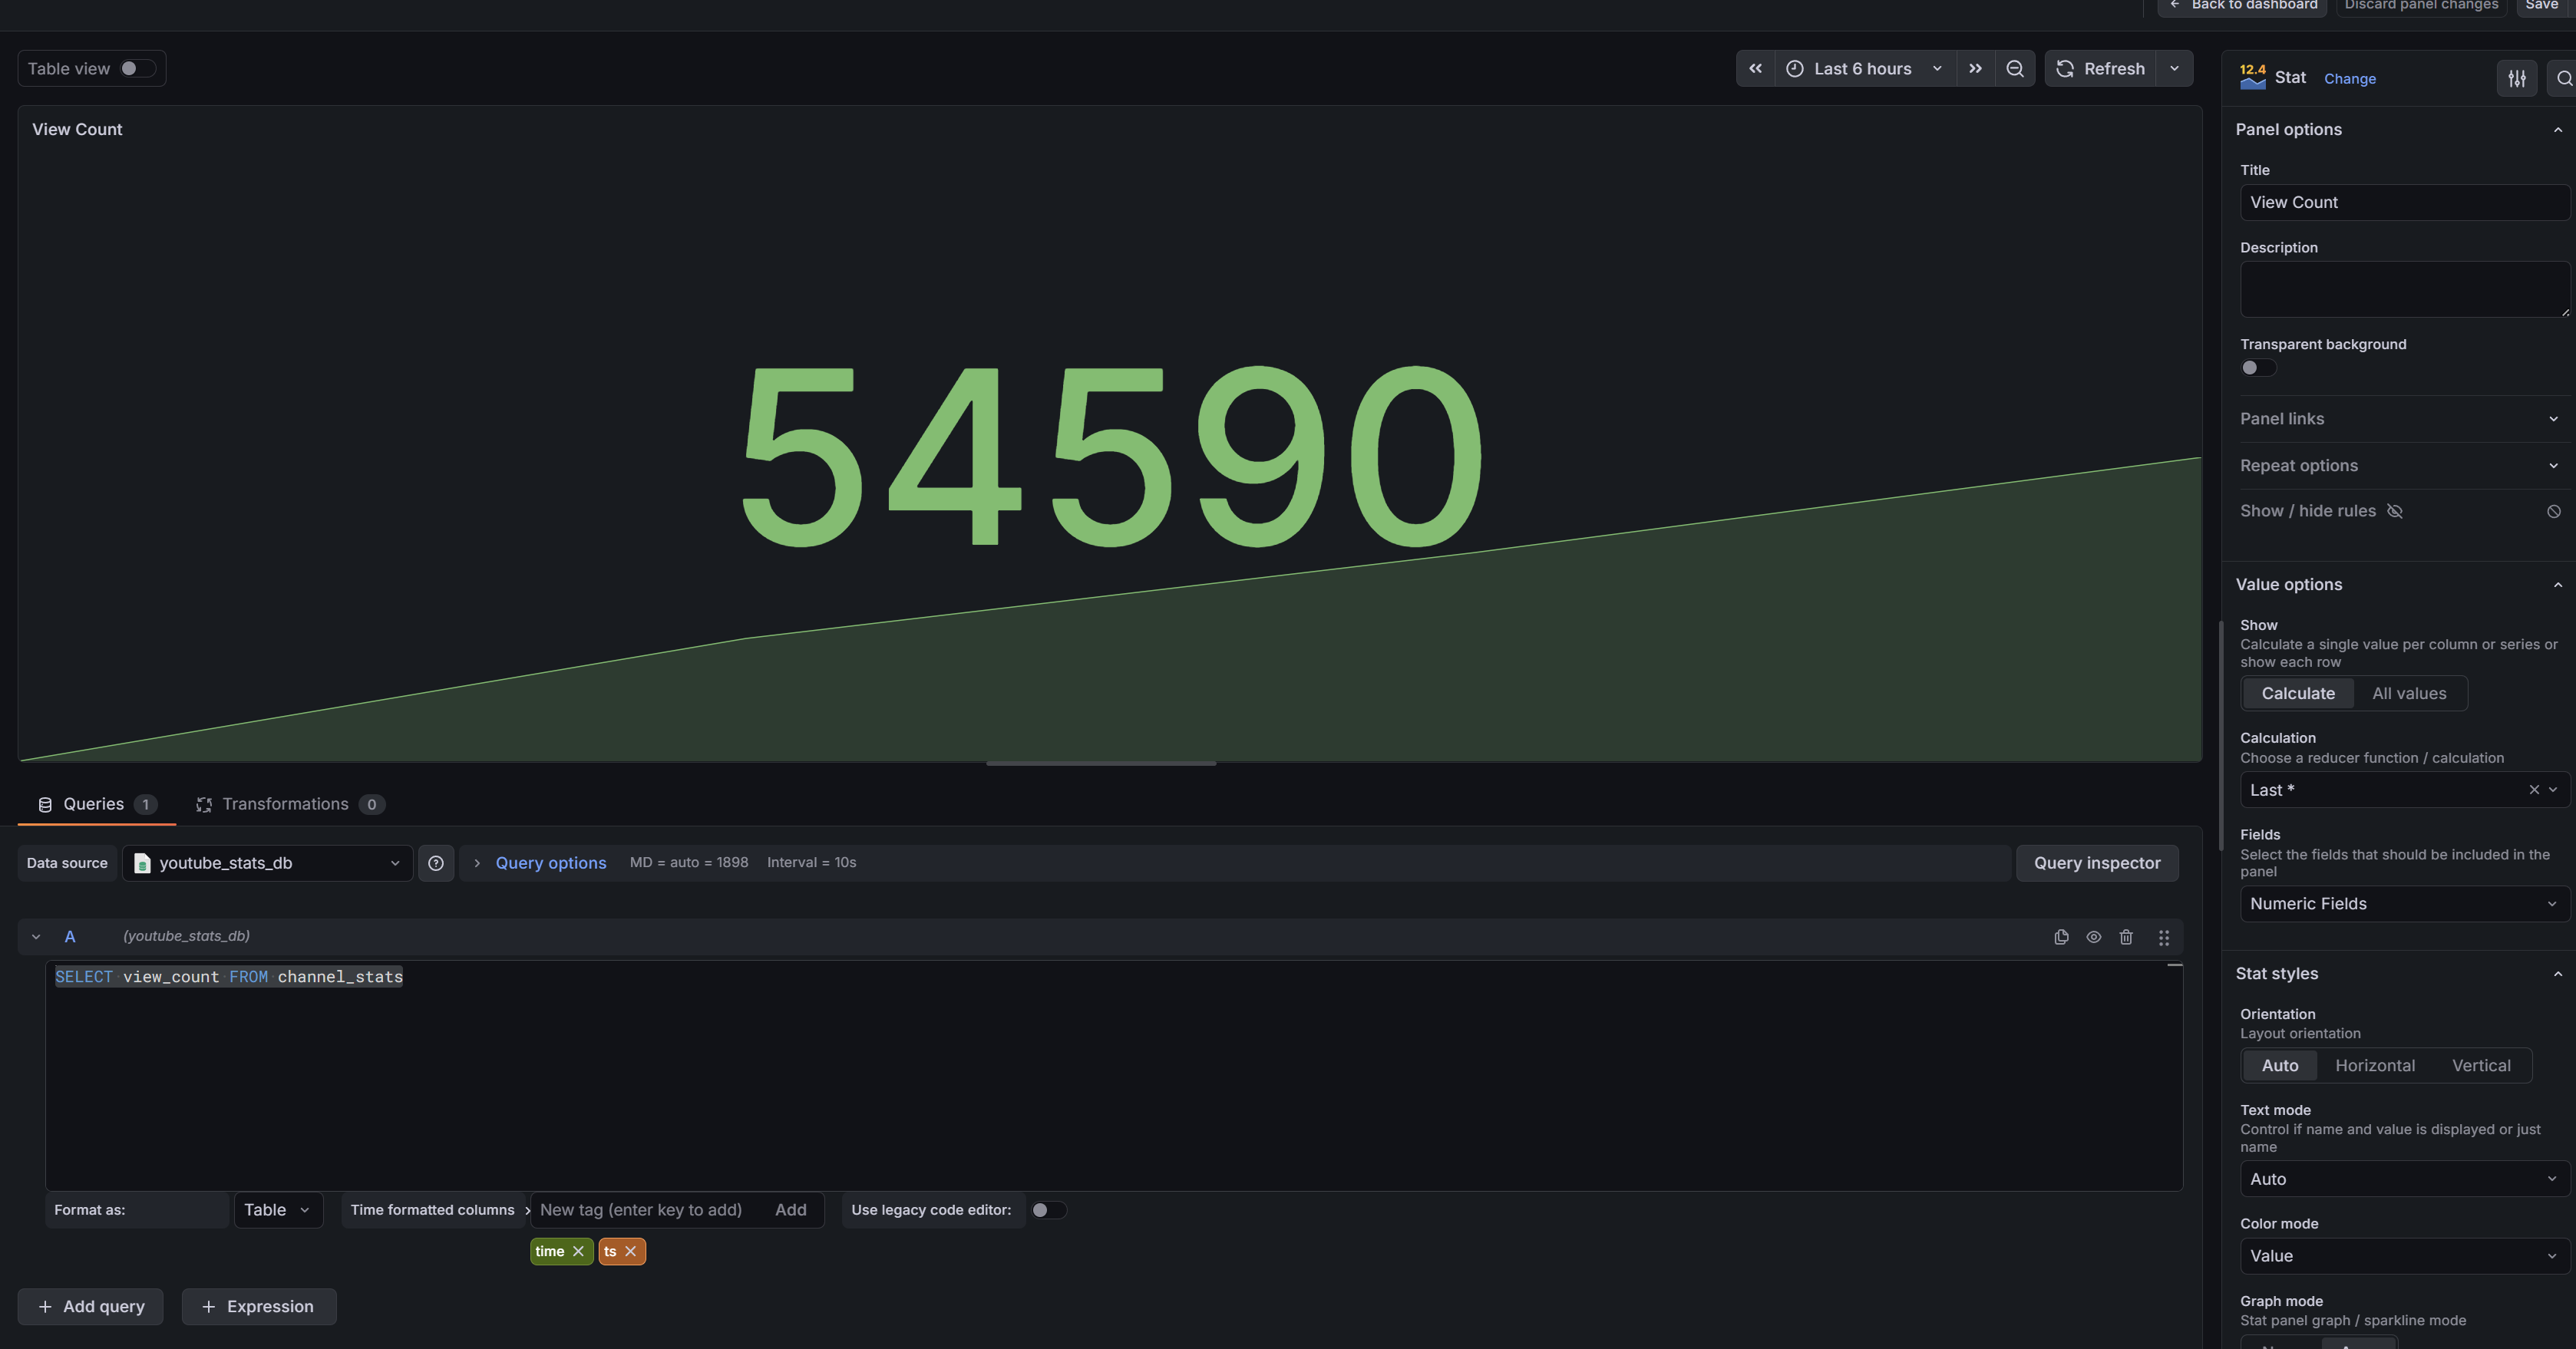Open the Numeric Fields dropdown
The width and height of the screenshot is (2576, 1349).
(x=2404, y=904)
